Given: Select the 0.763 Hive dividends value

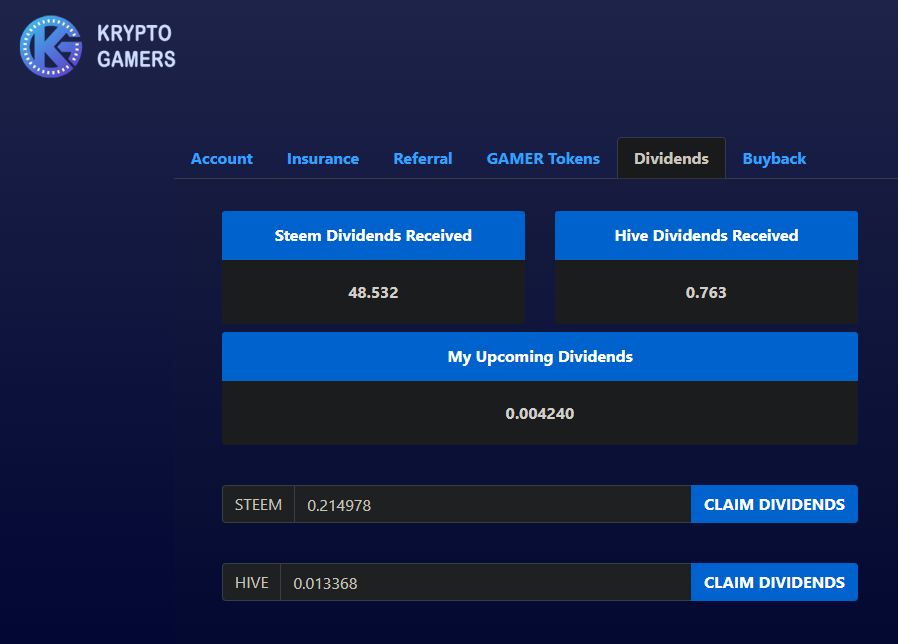Looking at the screenshot, I should (706, 293).
